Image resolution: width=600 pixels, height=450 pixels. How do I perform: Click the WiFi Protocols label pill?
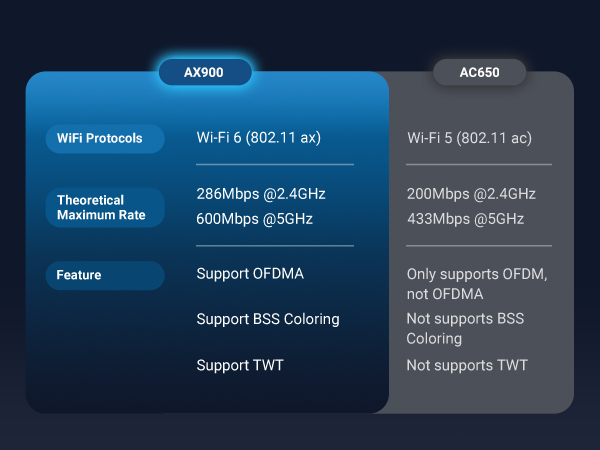[x=105, y=138]
